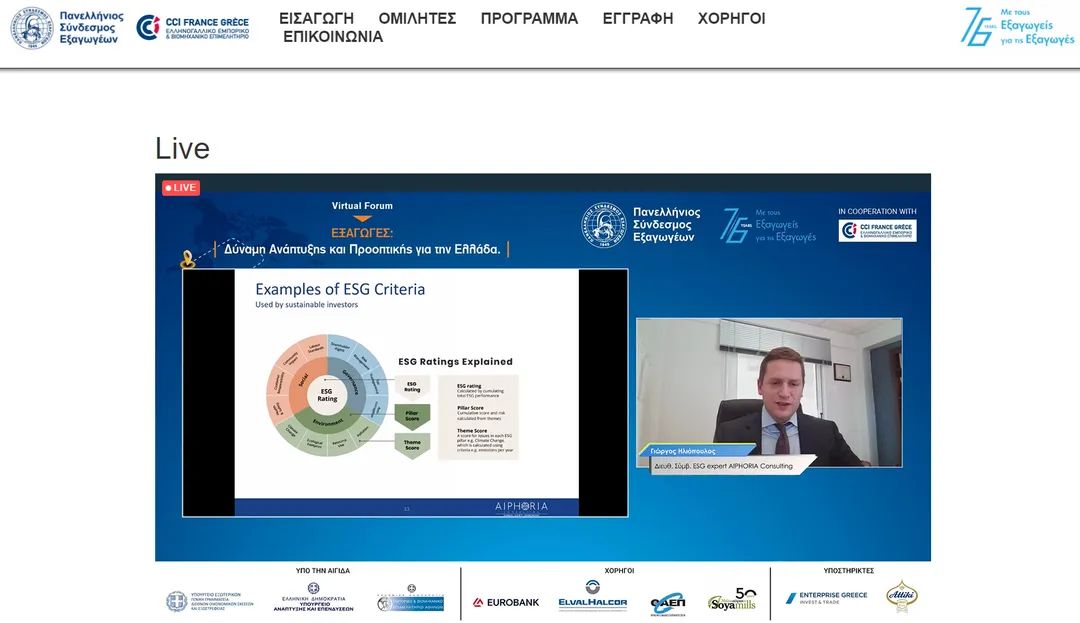The width and height of the screenshot is (1080, 623).
Task: Open the ΕΙΣΑΓΩΓΗ menu item
Action: coord(316,19)
